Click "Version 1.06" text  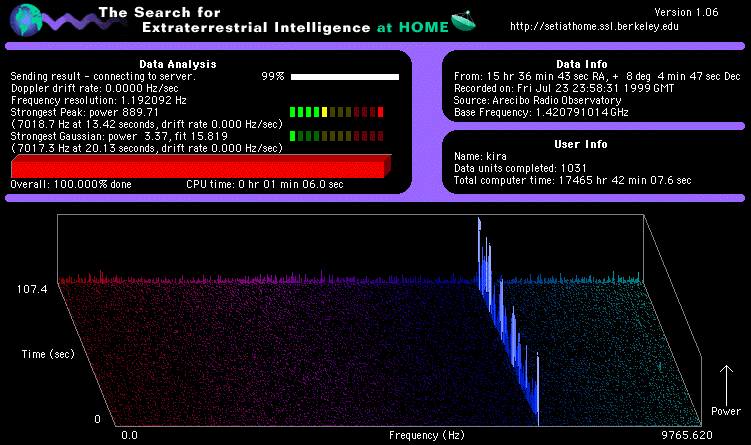[686, 12]
